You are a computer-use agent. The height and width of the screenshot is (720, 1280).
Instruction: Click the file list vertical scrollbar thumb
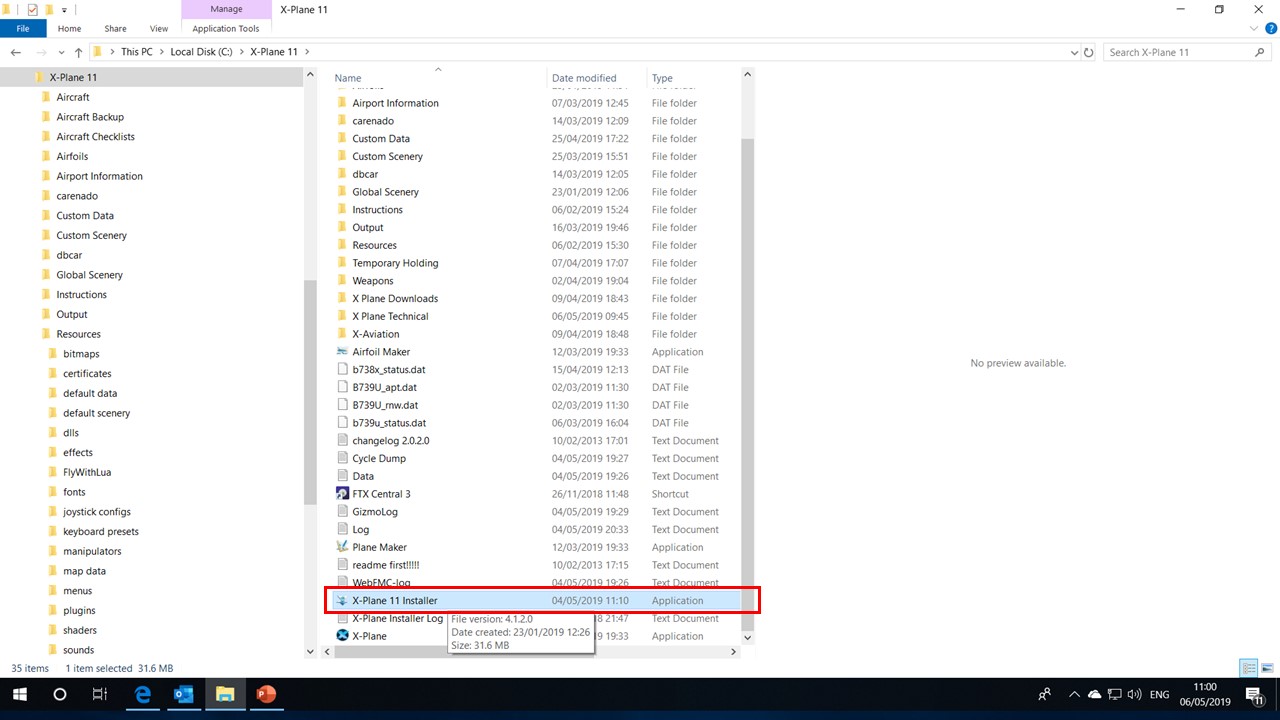tap(747, 384)
